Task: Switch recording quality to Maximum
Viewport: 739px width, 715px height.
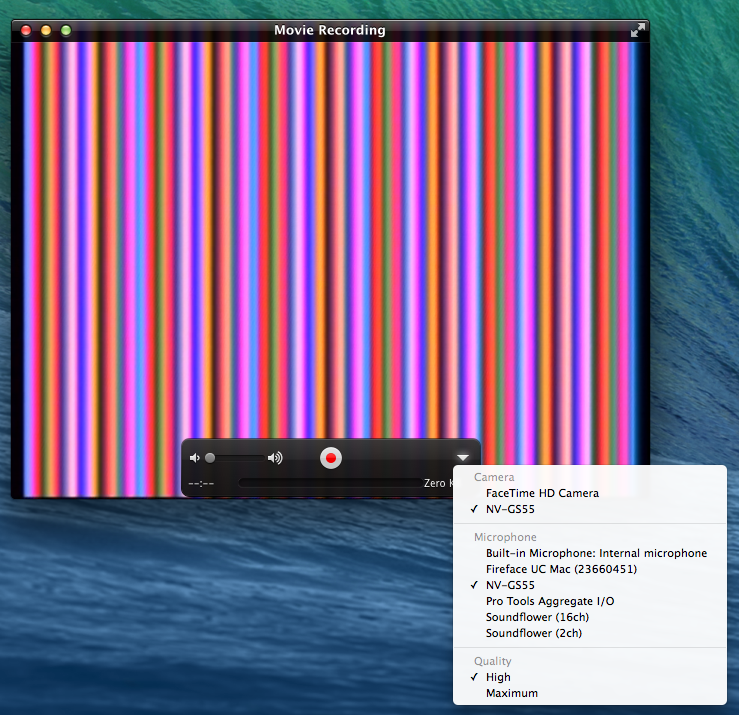Action: (x=511, y=693)
